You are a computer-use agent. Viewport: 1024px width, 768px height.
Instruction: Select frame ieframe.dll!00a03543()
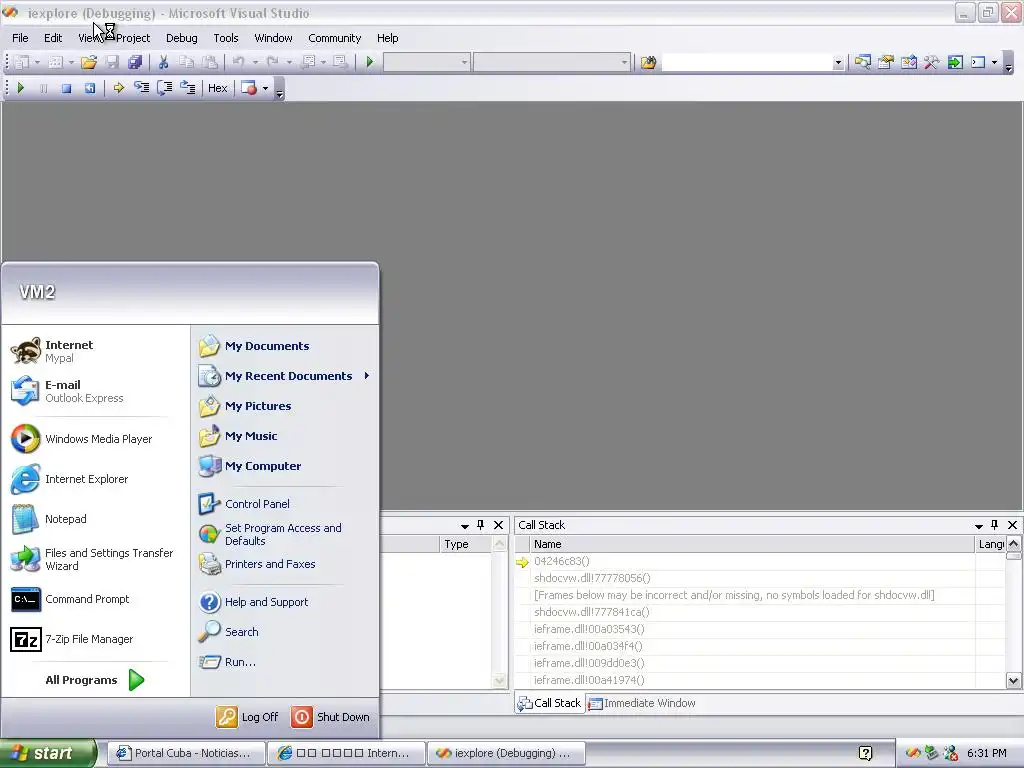(589, 629)
